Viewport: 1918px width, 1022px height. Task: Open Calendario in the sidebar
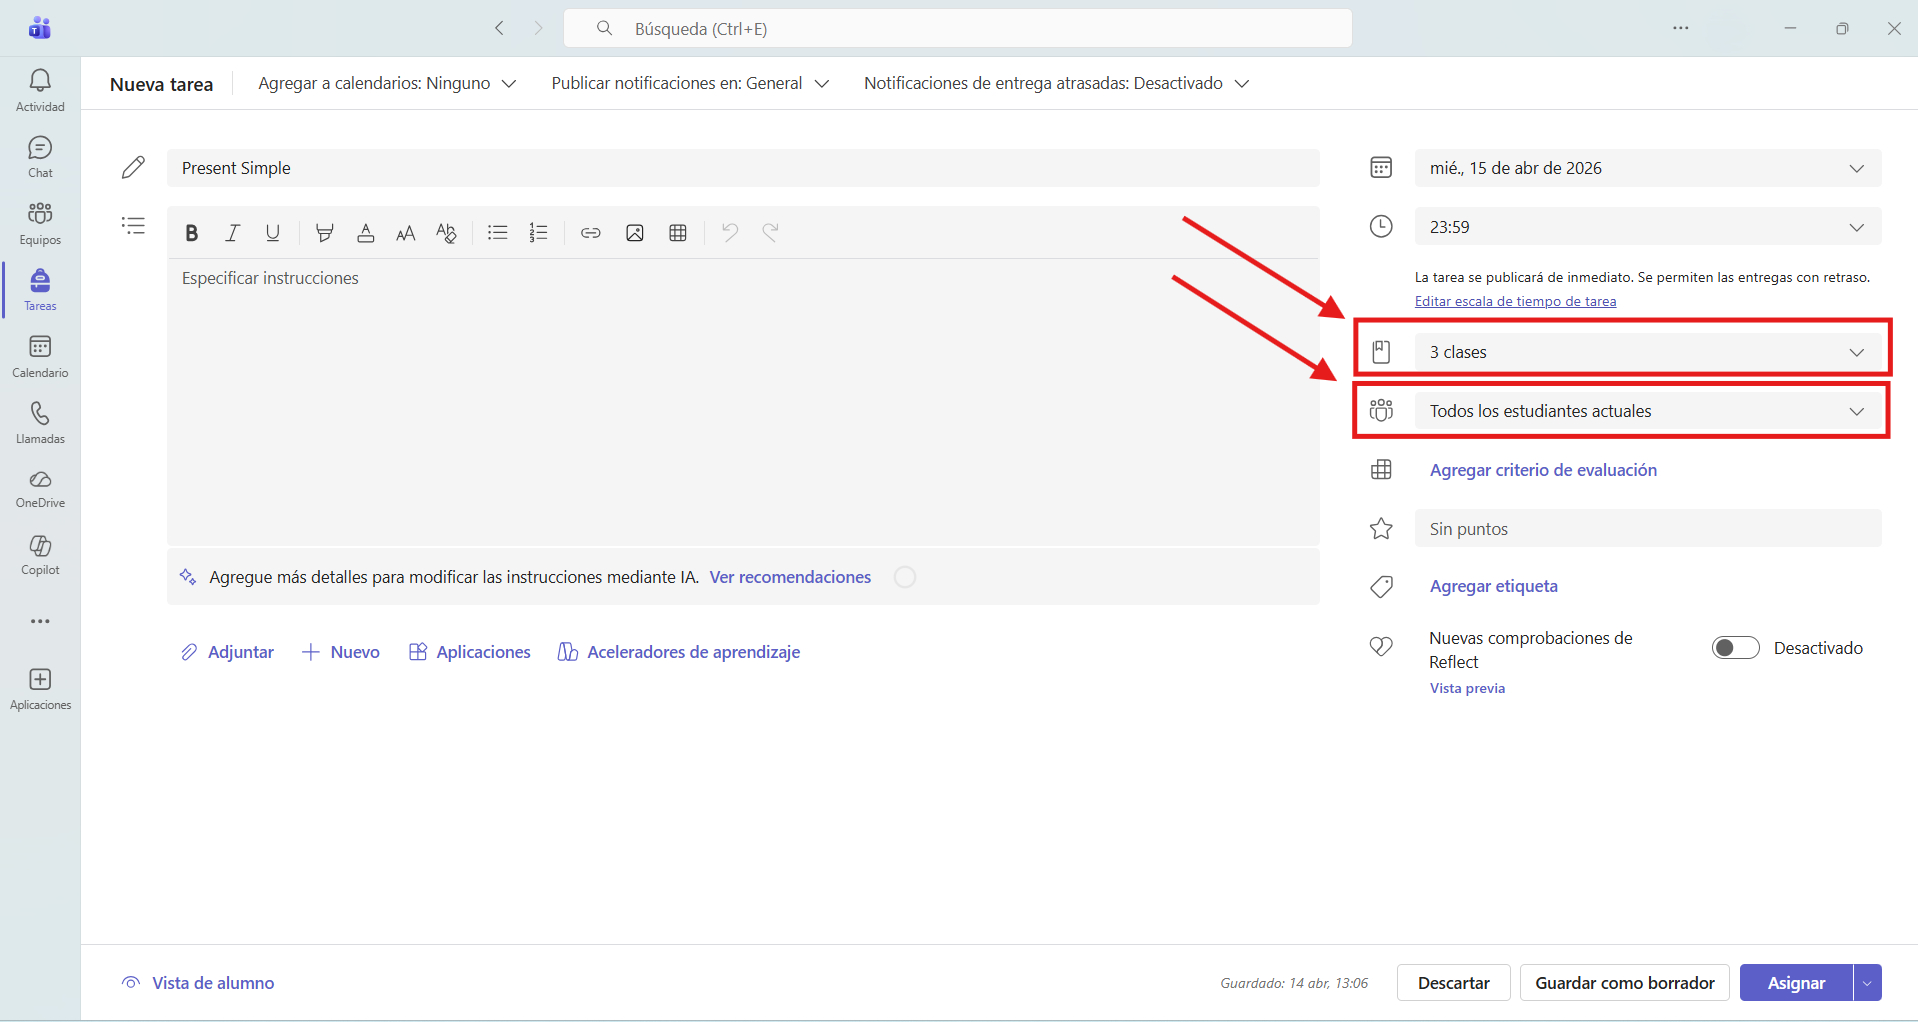(x=40, y=356)
